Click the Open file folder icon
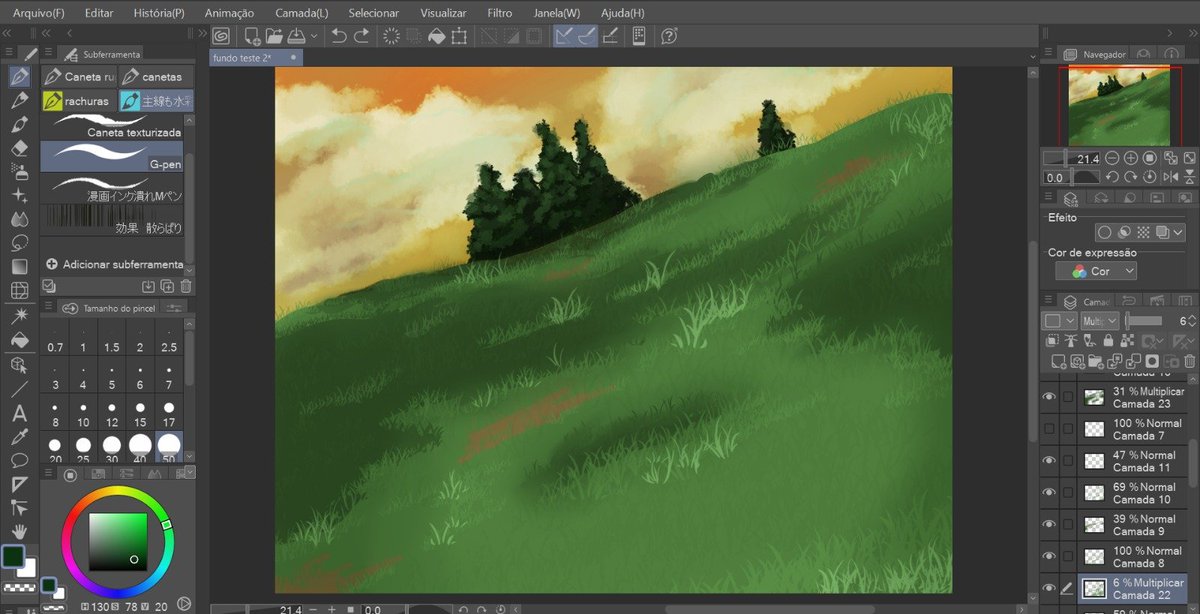This screenshot has width=1200, height=614. 274,36
